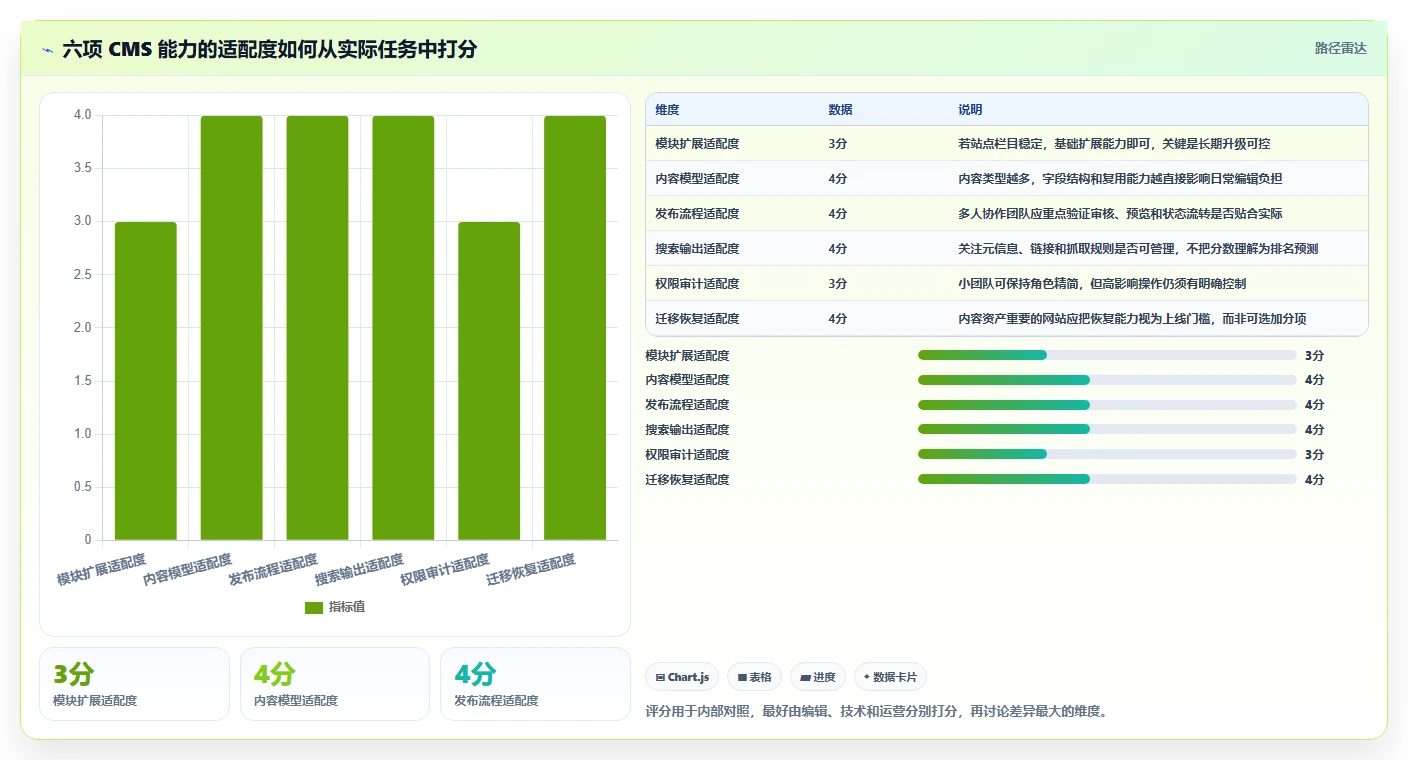Click the 迁移恢复适配度 progress bar

tap(1107, 480)
